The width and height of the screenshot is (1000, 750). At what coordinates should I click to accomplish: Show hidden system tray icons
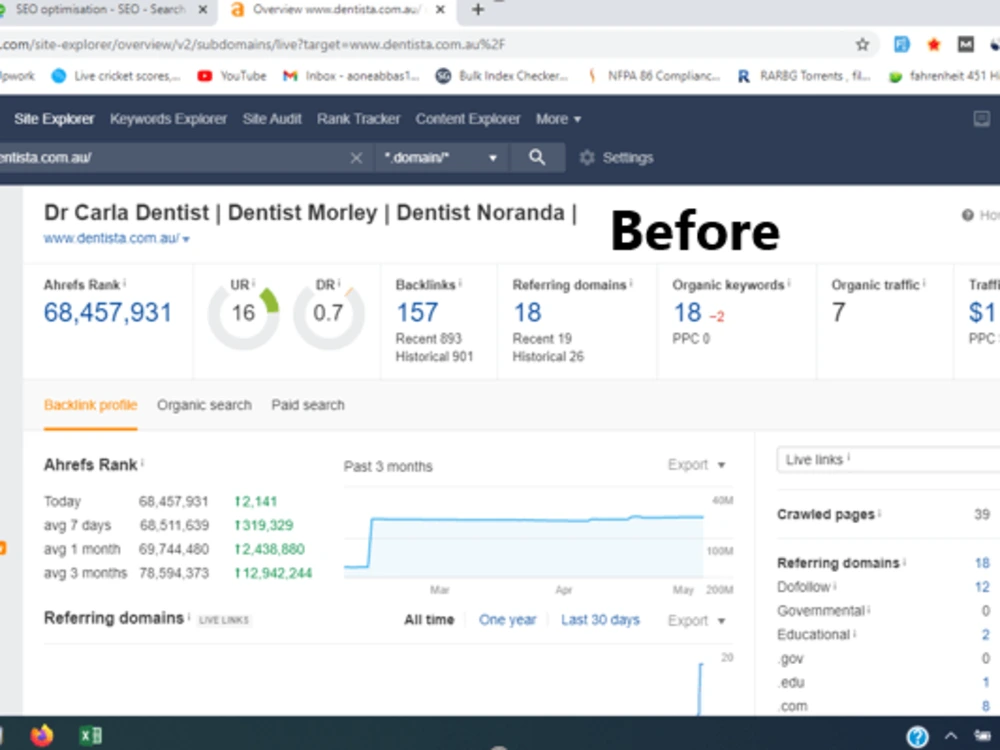[x=951, y=736]
